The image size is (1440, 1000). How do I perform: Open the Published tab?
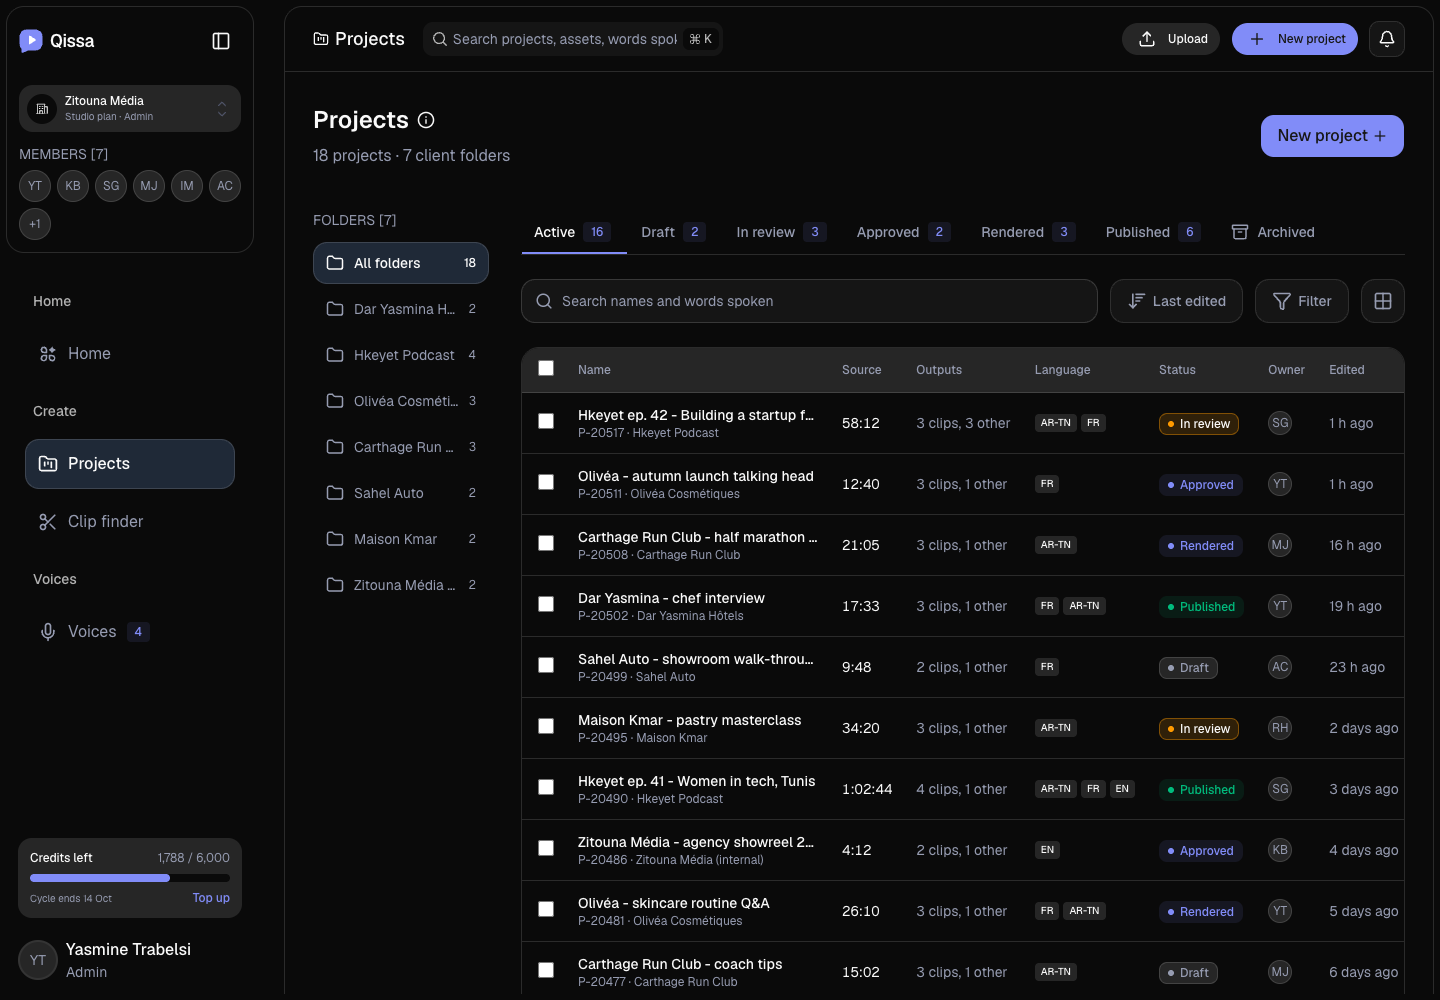pos(1153,232)
